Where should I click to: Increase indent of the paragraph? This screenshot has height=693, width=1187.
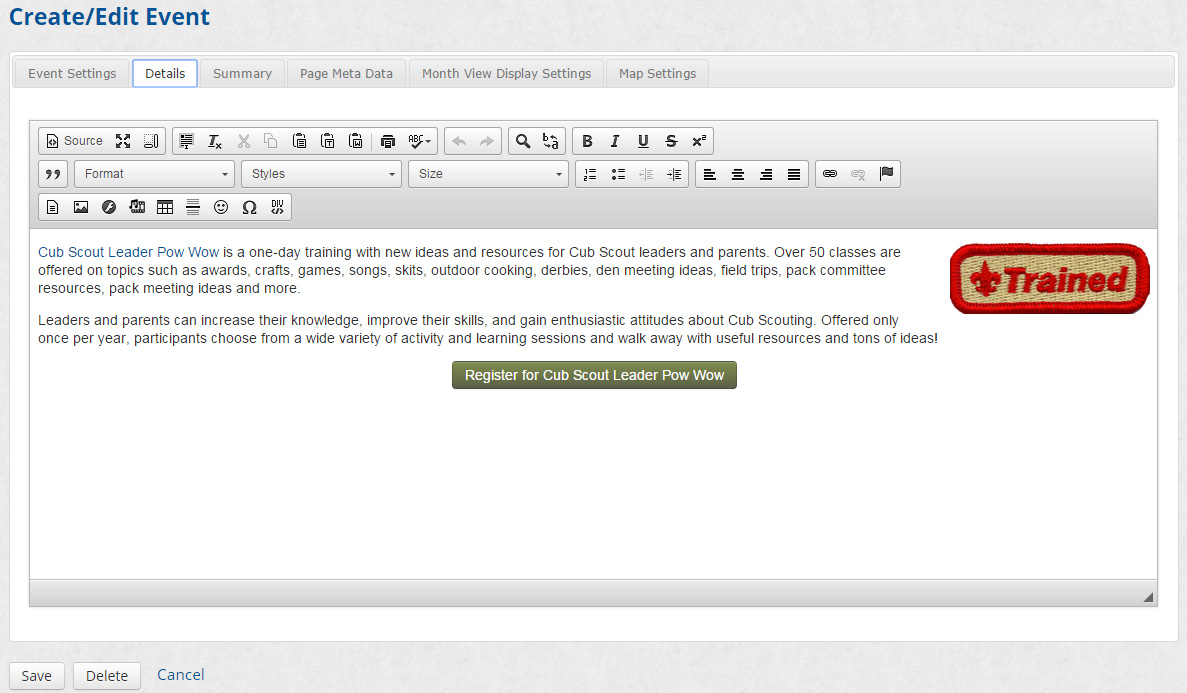click(674, 174)
